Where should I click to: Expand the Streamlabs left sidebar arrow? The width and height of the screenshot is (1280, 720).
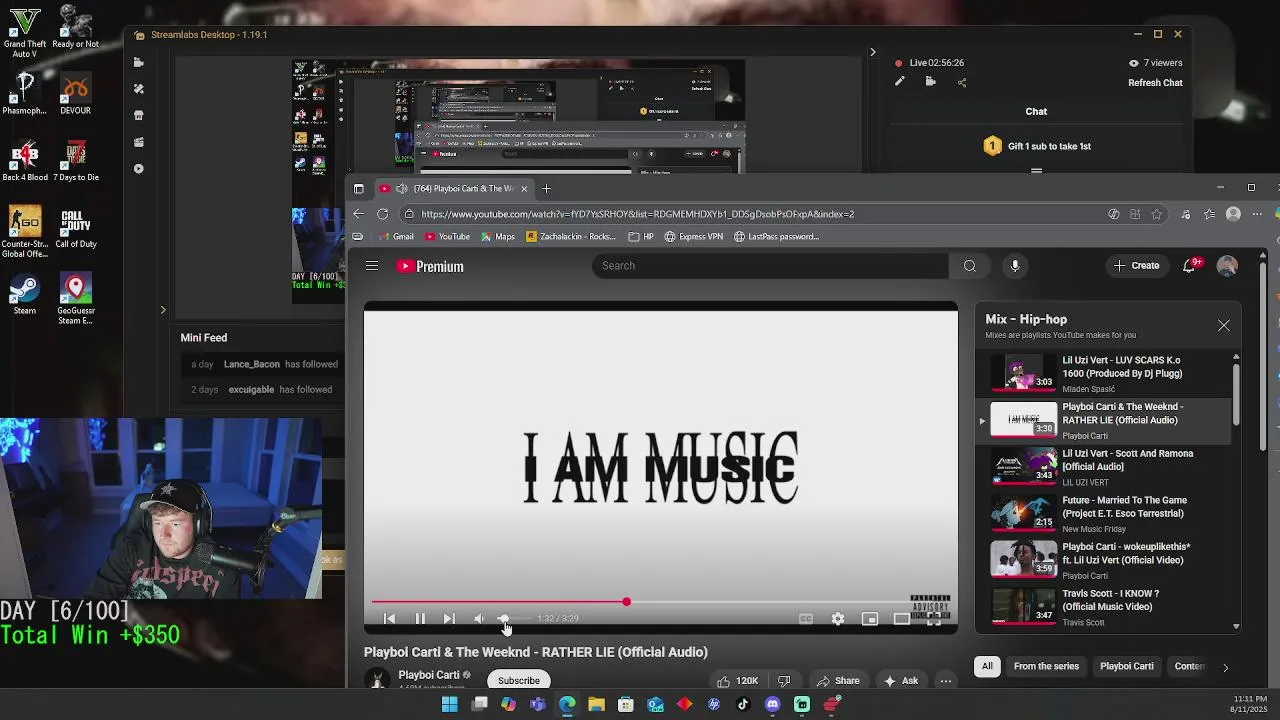point(163,310)
